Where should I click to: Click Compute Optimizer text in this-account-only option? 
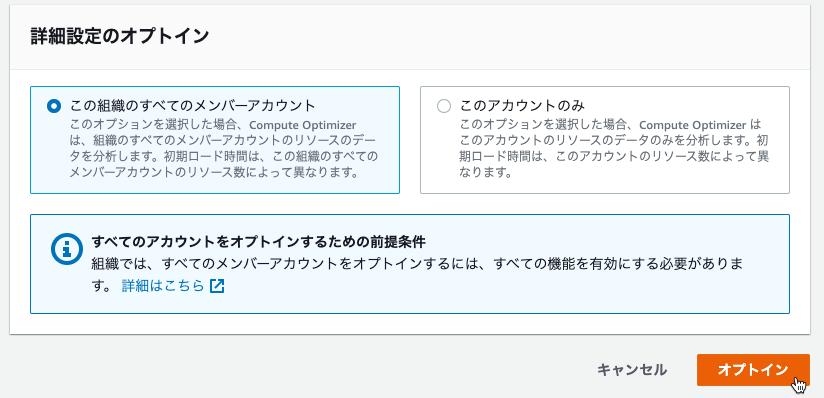coord(693,125)
